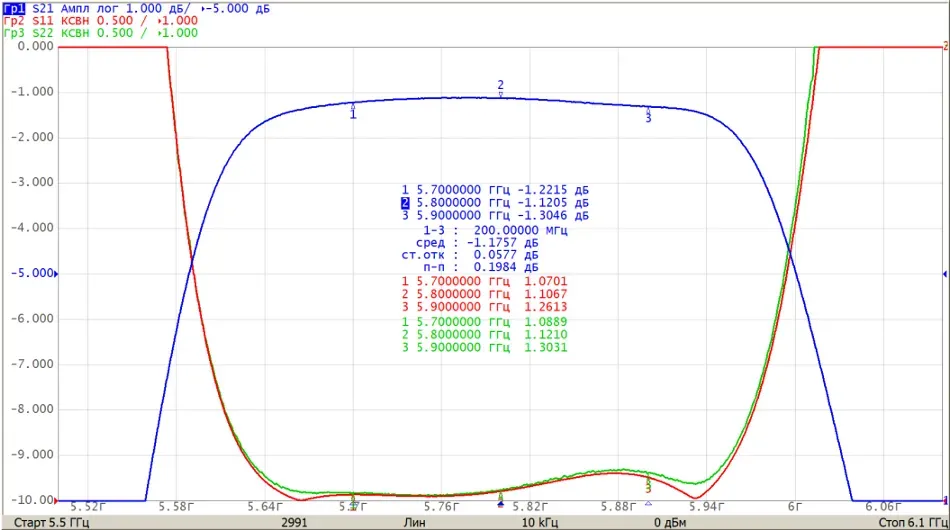Click the 5.94Г frequency axis label
Screen dimensions: 950x530
pyautogui.click(x=706, y=506)
